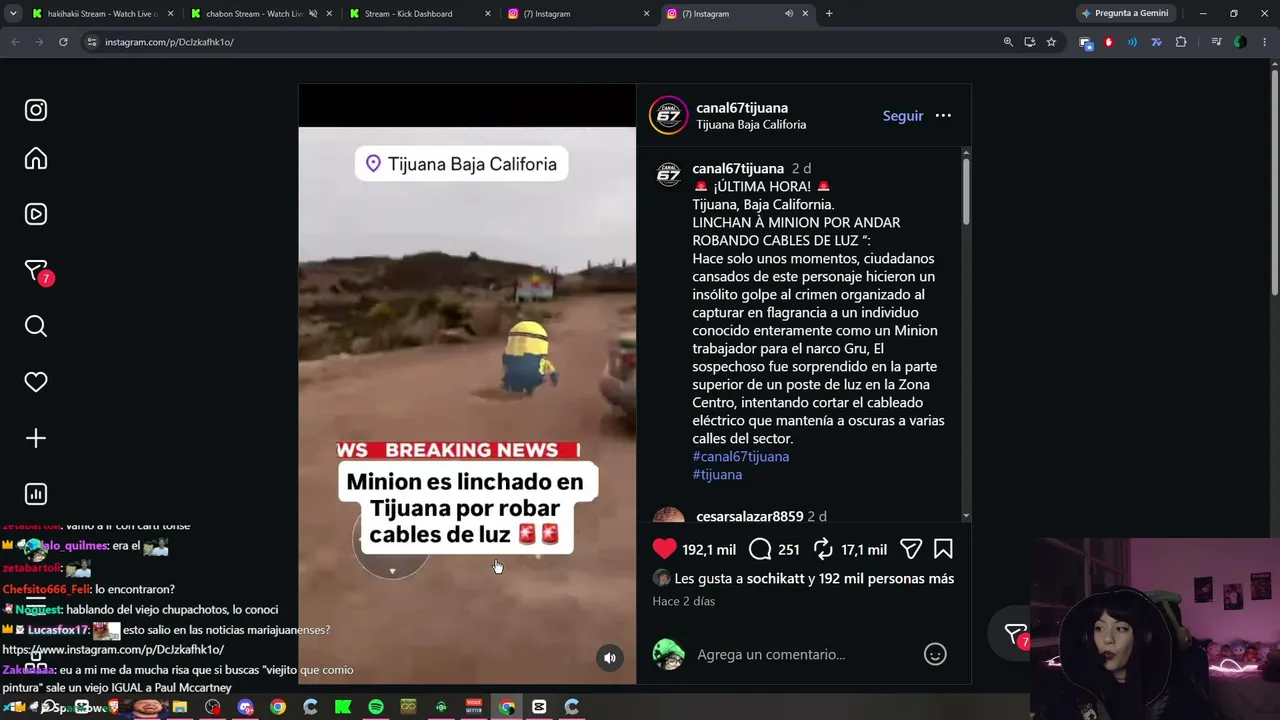
Task: Open the Kick app from the taskbar
Action: coord(343,707)
